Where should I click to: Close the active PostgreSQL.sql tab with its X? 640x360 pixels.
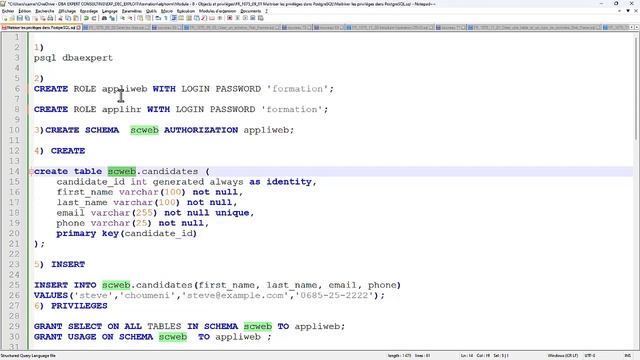79,27
